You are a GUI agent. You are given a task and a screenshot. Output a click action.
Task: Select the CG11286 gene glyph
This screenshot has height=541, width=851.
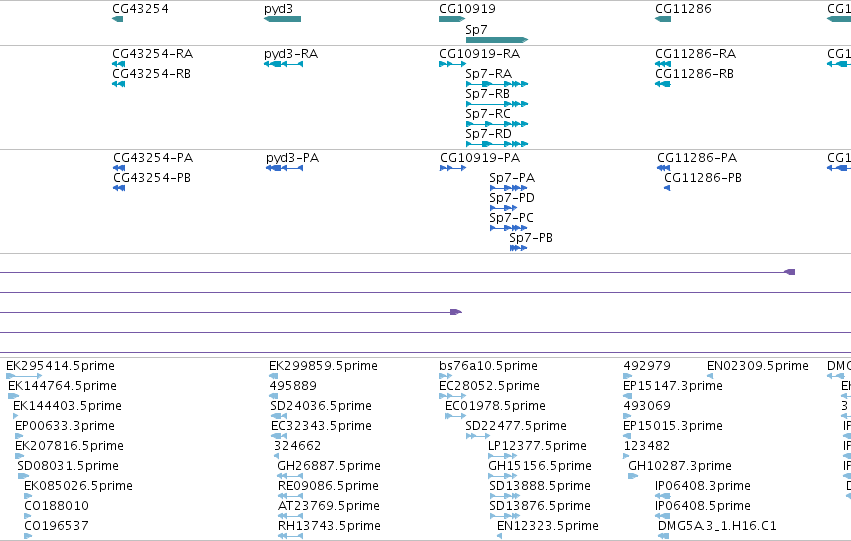coord(663,19)
